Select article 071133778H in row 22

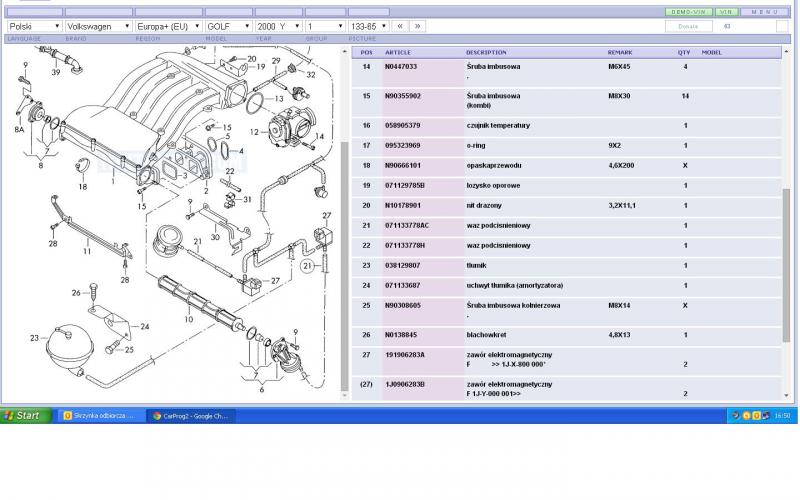(x=405, y=245)
